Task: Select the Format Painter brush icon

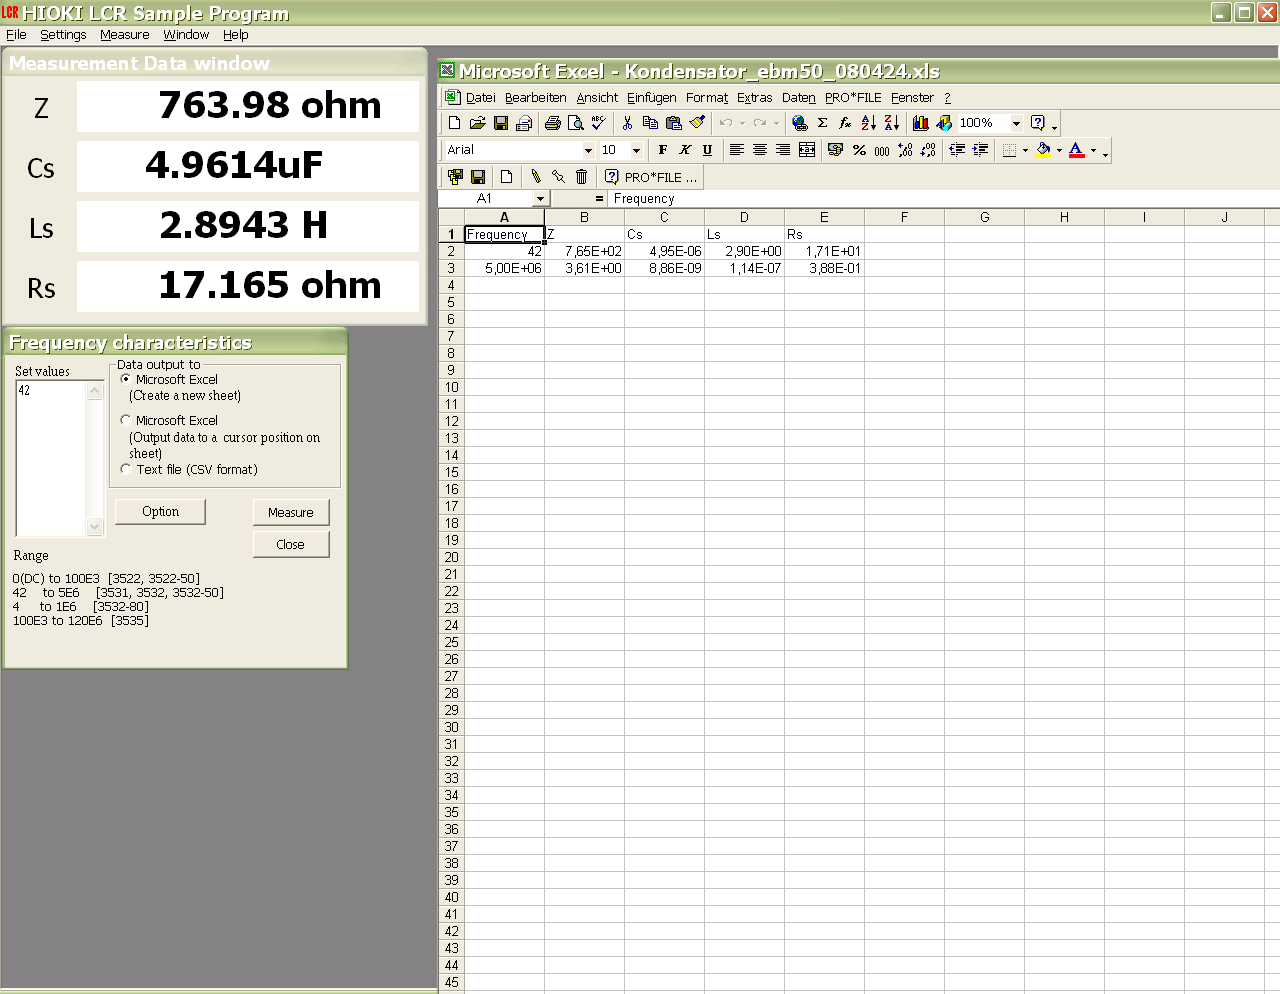Action: click(x=697, y=123)
